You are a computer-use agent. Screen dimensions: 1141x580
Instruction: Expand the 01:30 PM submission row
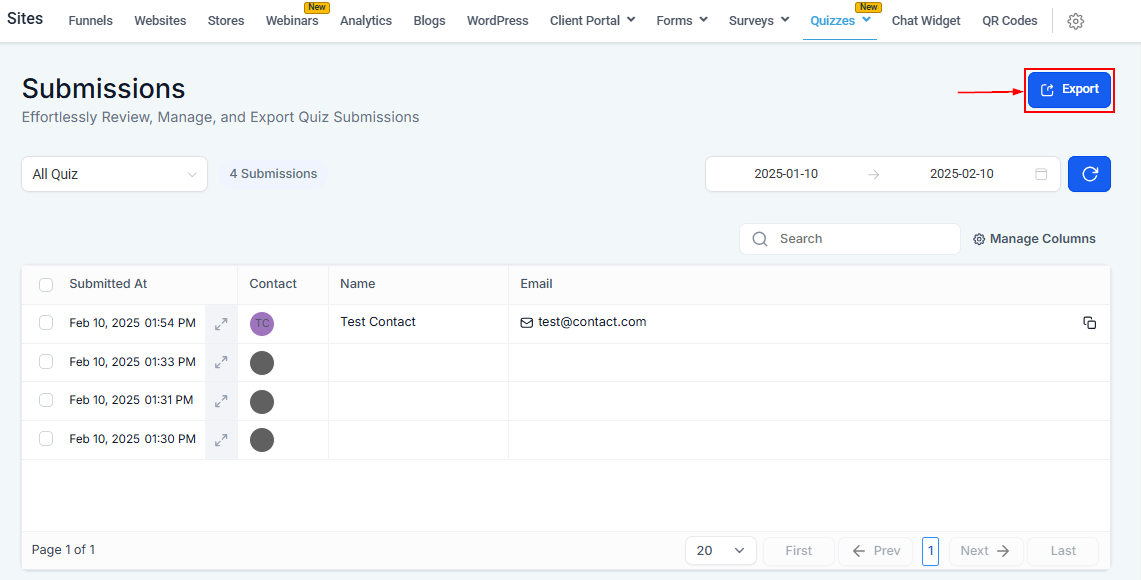tap(221, 440)
